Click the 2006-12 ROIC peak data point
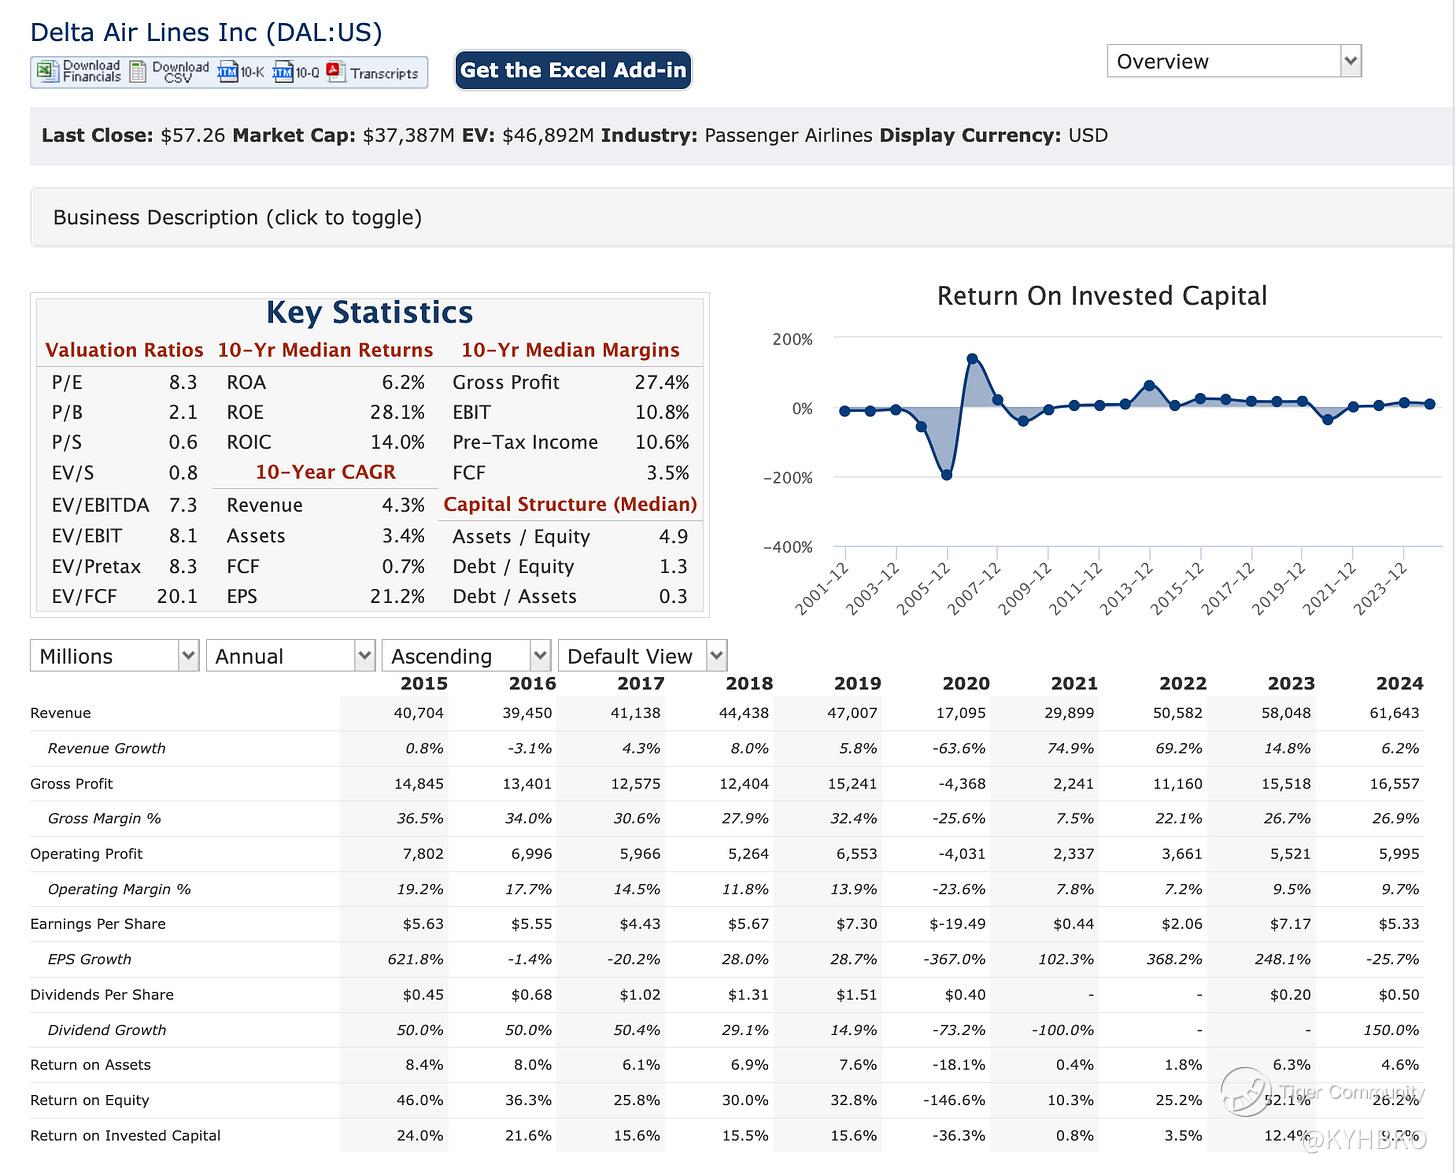The image size is (1456, 1173). [972, 359]
